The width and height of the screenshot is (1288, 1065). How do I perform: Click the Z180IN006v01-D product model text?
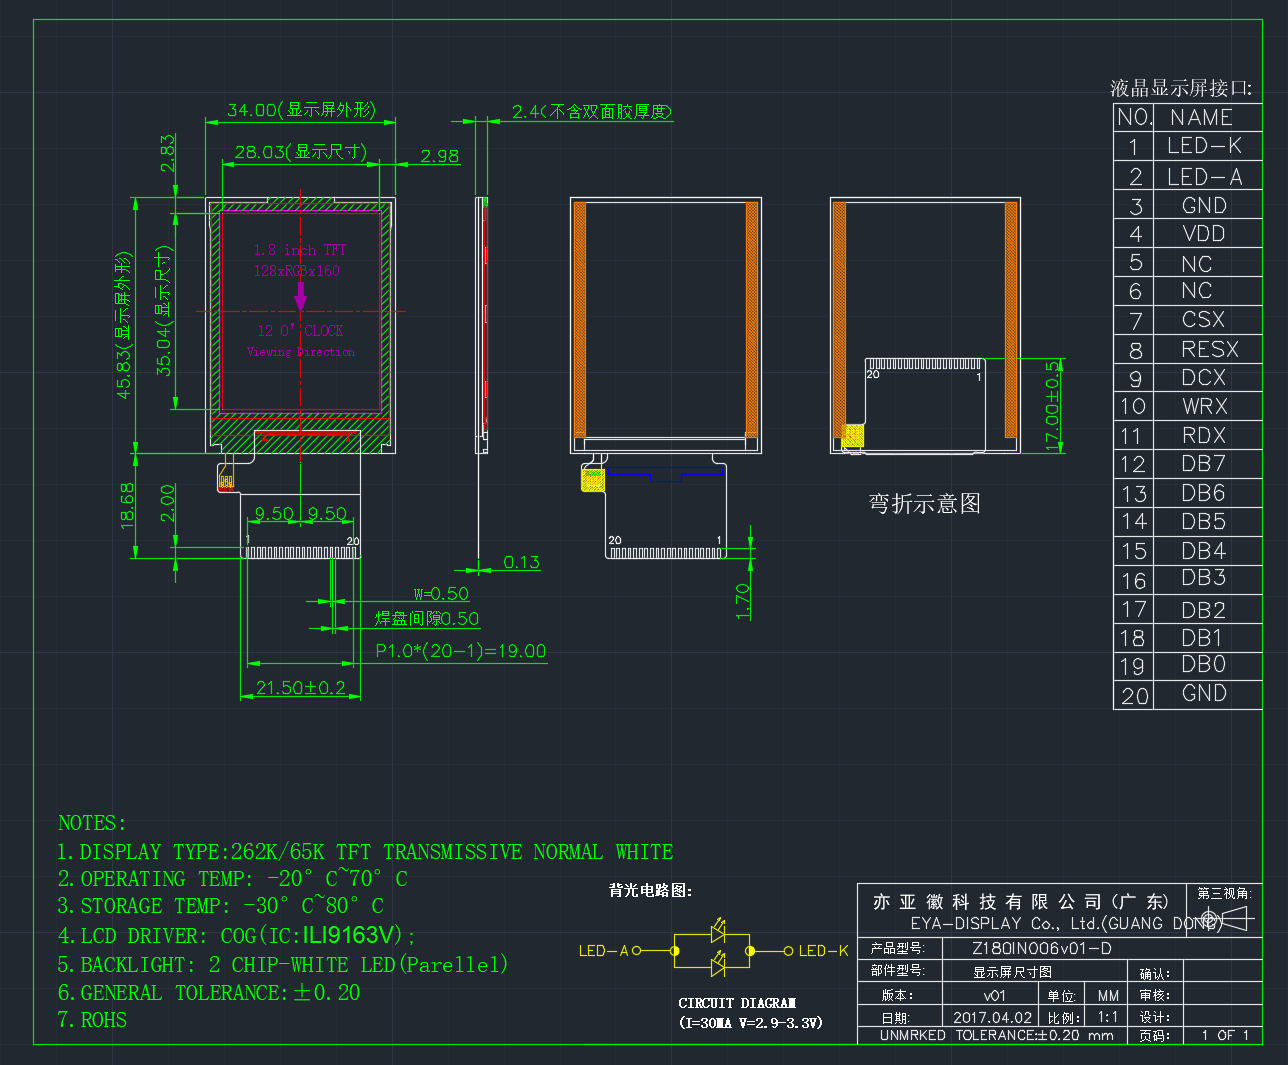[x=1042, y=948]
